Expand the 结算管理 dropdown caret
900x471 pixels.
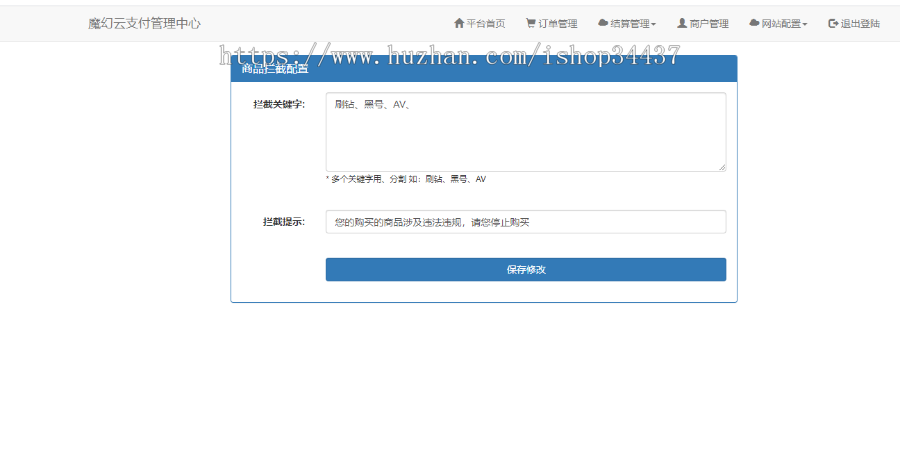coord(654,24)
